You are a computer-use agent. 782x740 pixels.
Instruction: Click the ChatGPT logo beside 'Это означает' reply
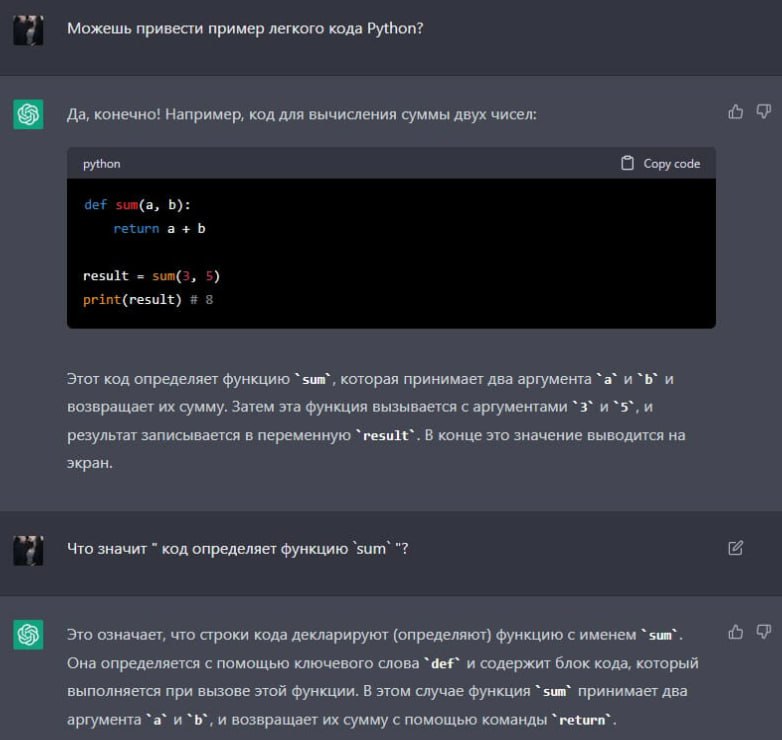(28, 634)
